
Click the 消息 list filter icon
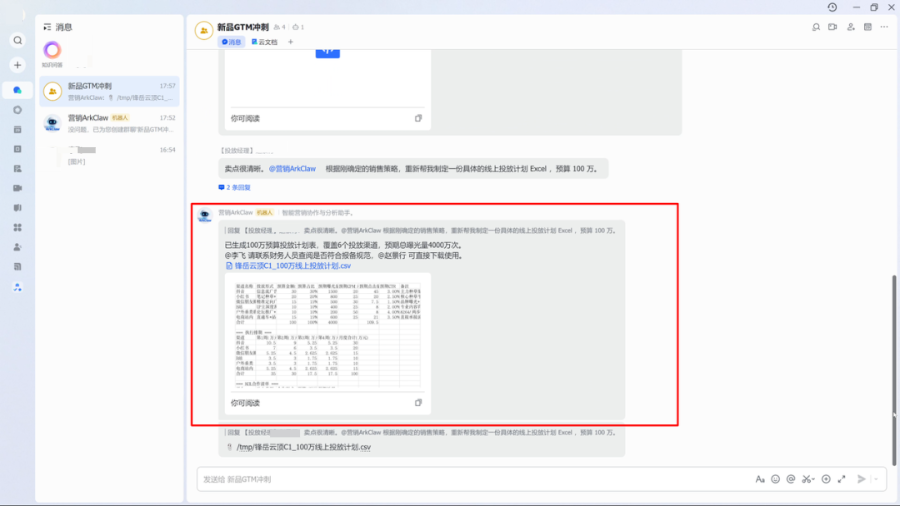coord(47,27)
